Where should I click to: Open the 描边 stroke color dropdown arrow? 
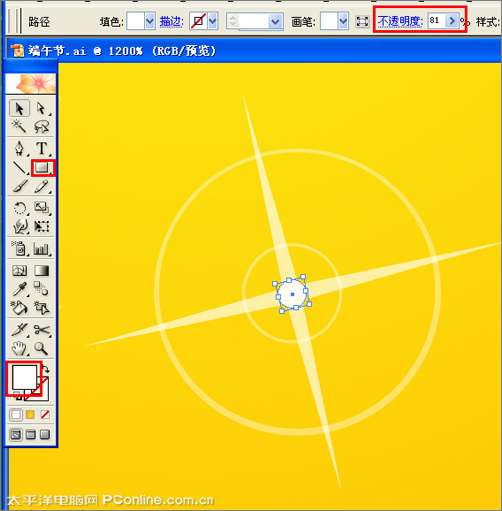coord(213,22)
